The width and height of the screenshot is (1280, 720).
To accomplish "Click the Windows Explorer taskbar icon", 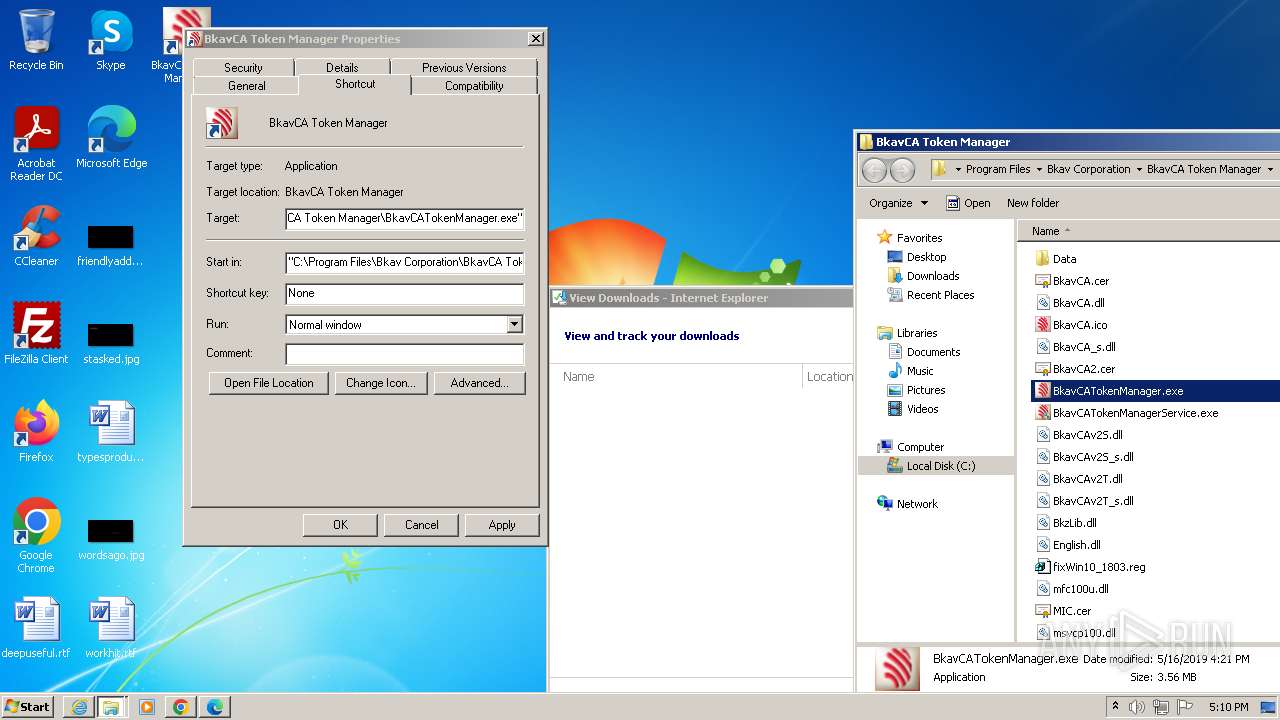I will click(111, 707).
